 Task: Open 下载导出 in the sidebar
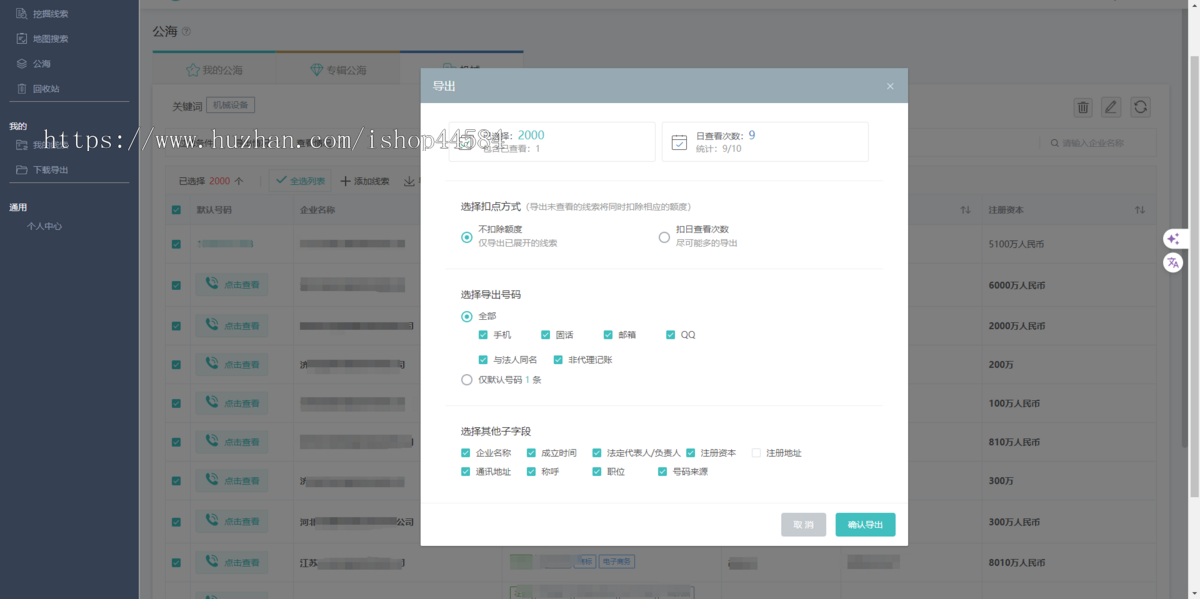point(51,170)
